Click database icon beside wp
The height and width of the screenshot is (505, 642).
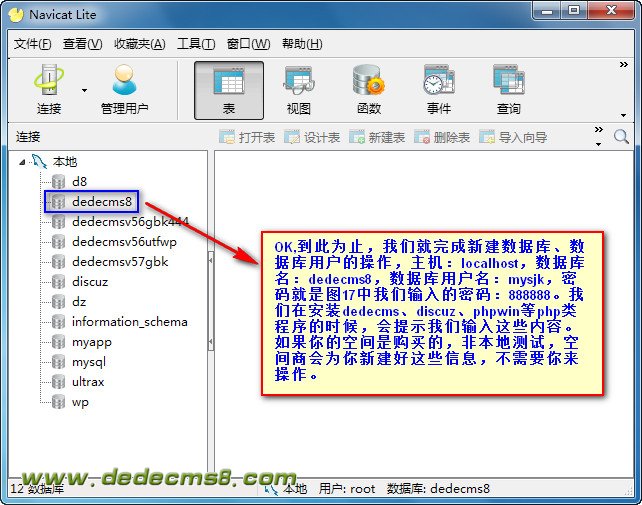coord(59,402)
